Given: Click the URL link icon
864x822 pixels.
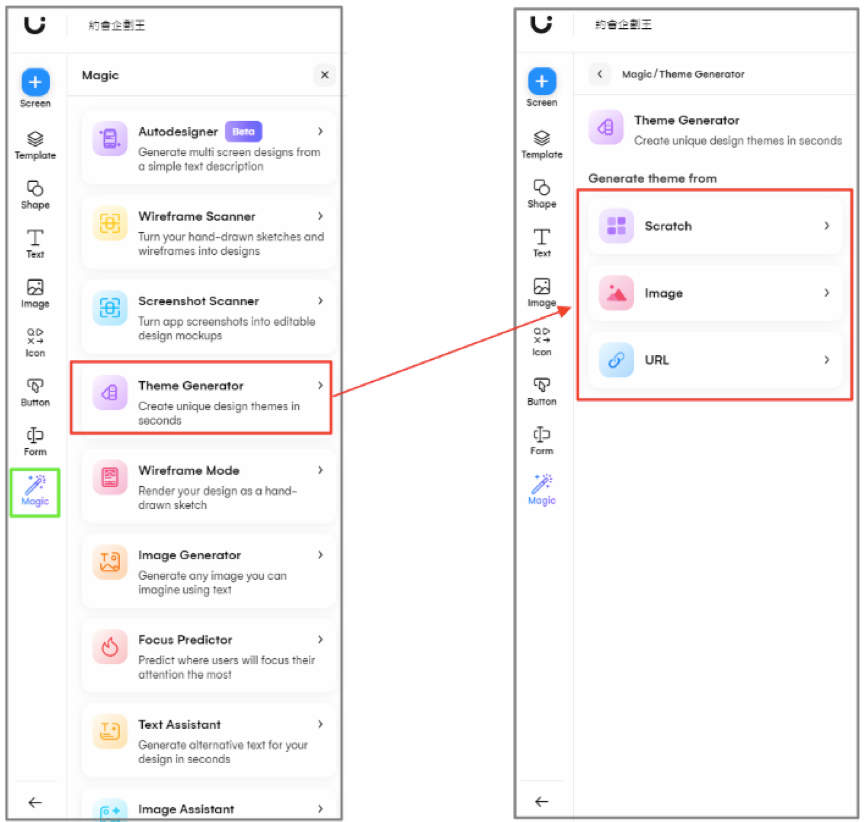Looking at the screenshot, I should coord(616,360).
